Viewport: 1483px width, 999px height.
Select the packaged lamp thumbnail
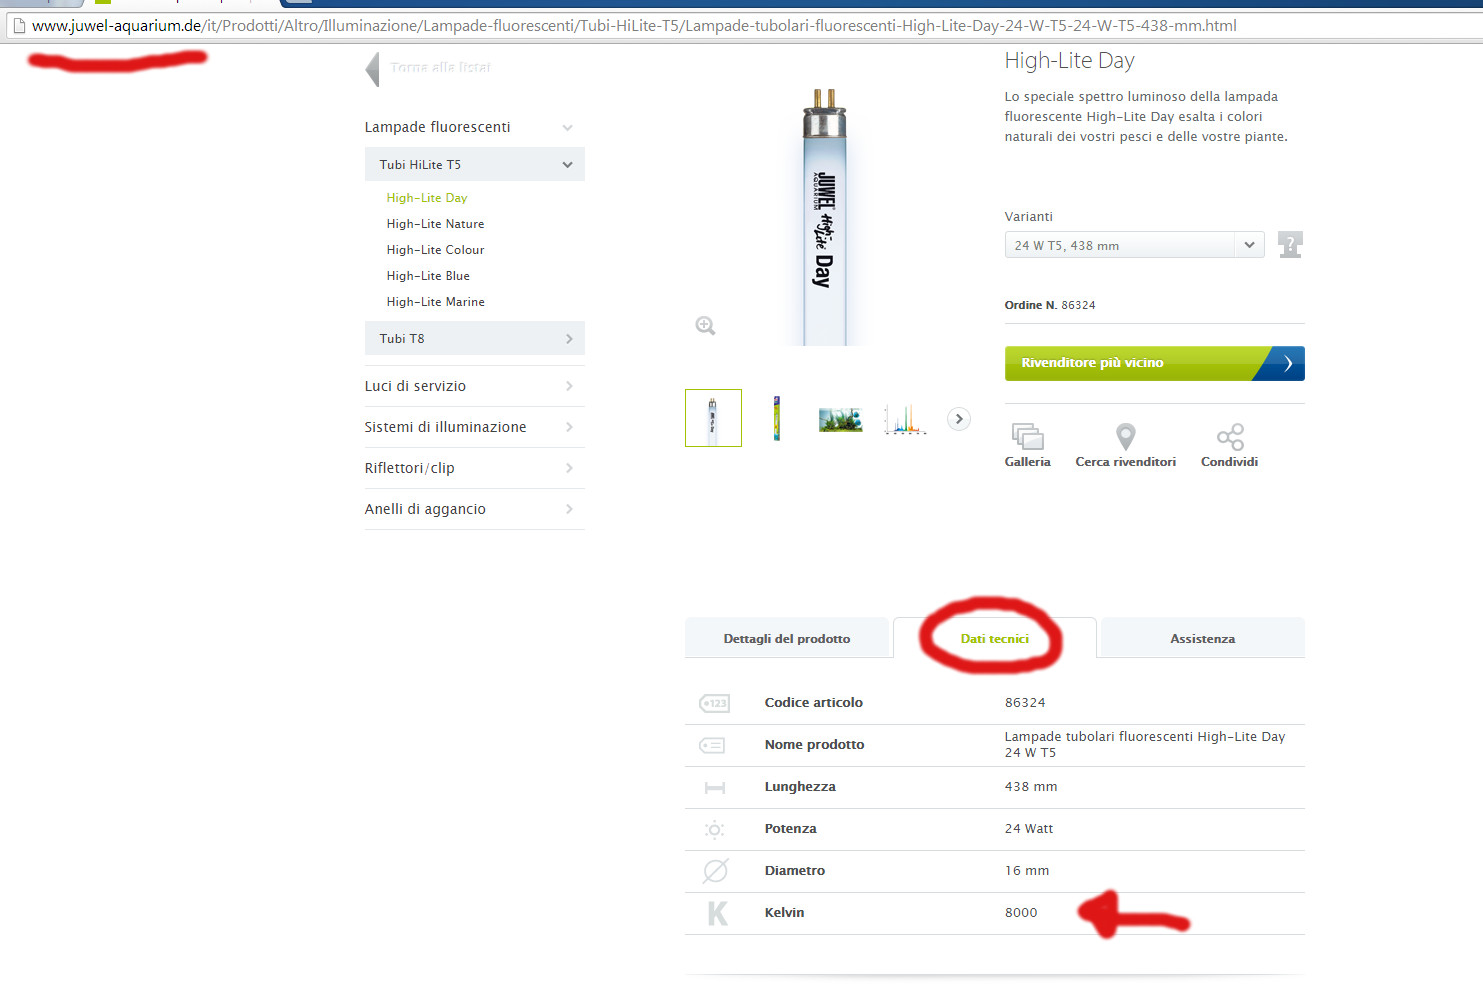(x=776, y=418)
